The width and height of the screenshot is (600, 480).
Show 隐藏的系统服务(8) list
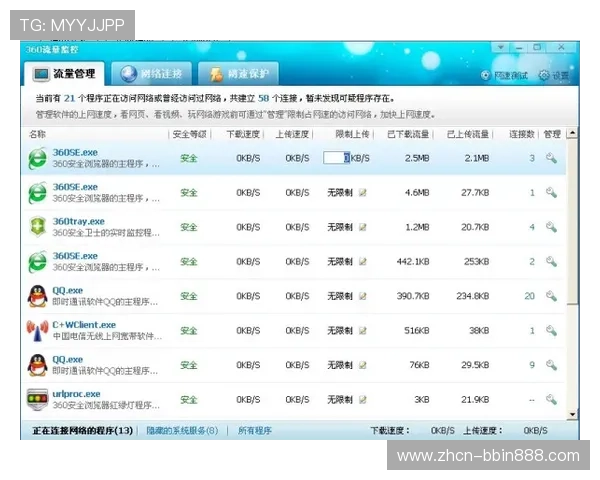(182, 431)
